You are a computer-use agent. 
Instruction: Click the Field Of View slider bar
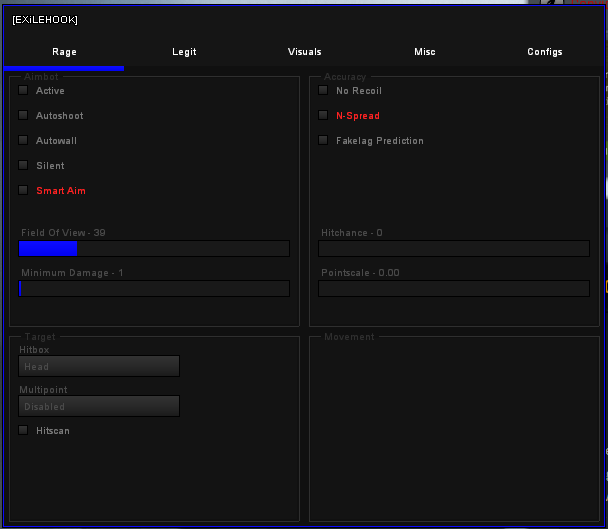(x=154, y=249)
